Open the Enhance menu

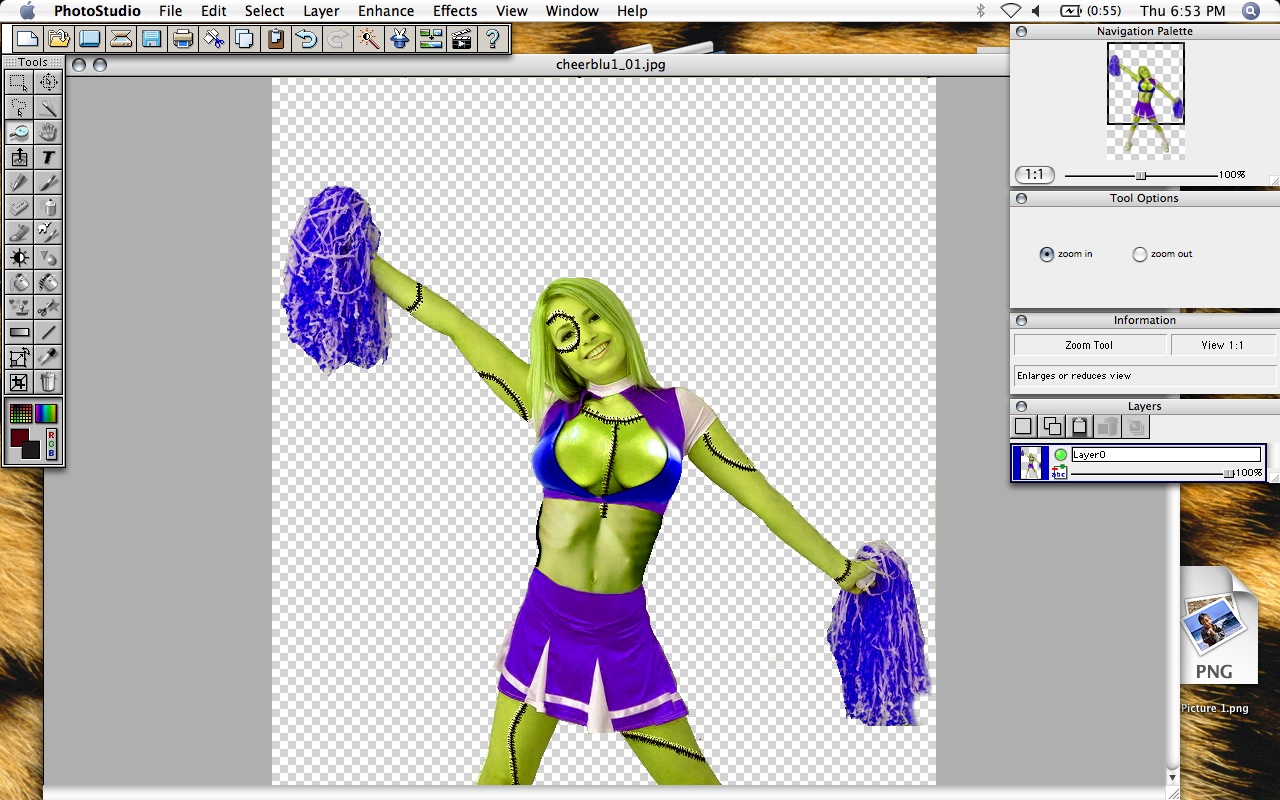[x=386, y=11]
